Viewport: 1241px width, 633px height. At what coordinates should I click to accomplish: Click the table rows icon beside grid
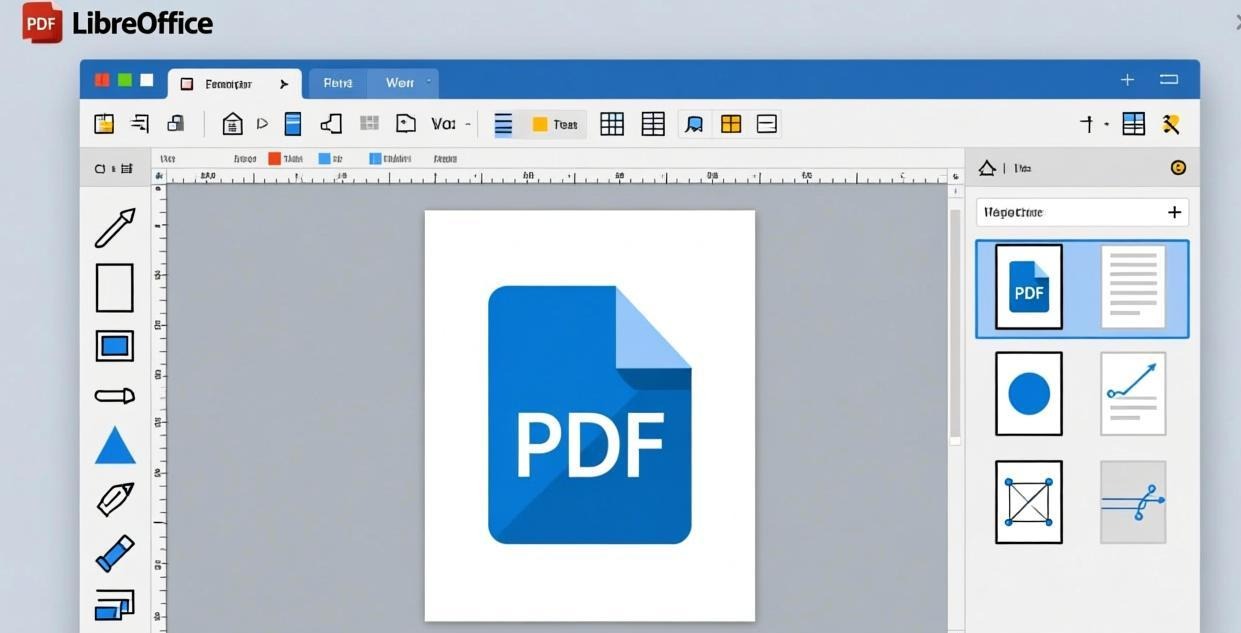tap(653, 124)
